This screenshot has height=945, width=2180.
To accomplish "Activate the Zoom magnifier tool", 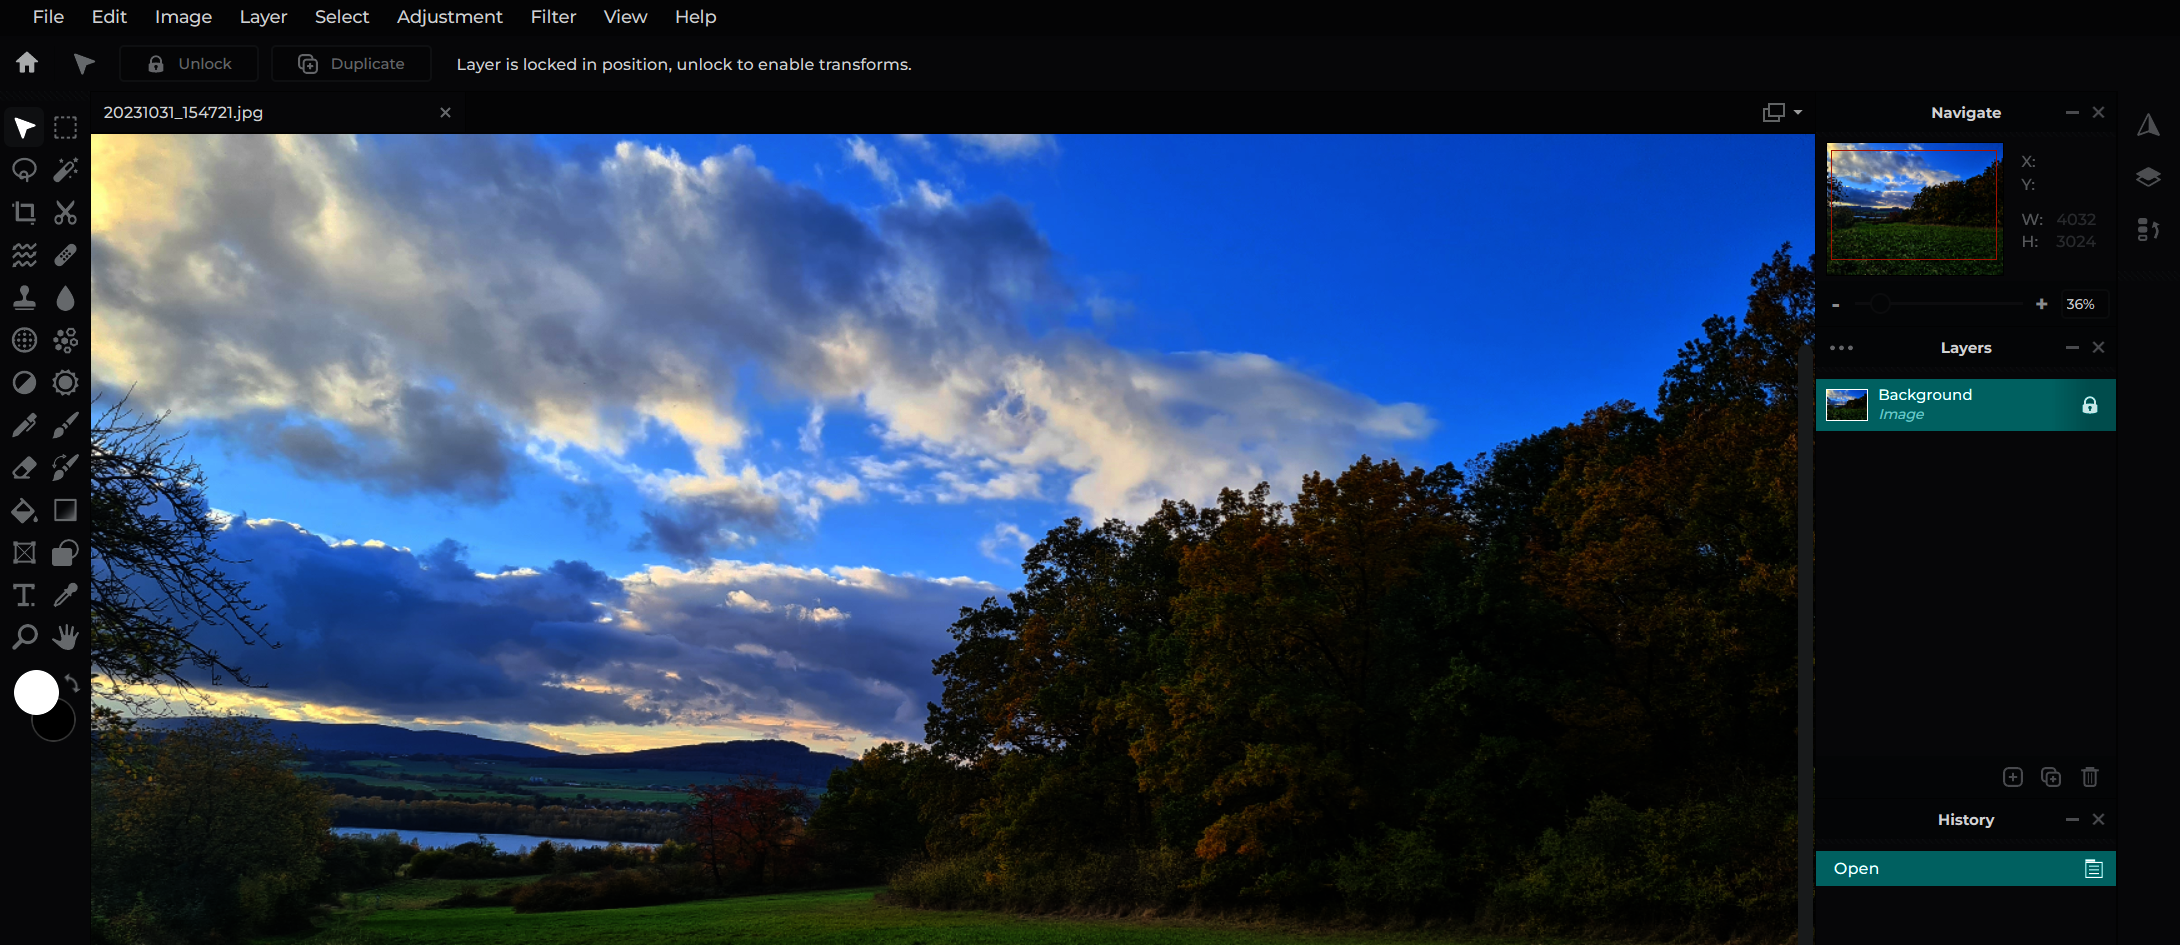I will (x=24, y=637).
